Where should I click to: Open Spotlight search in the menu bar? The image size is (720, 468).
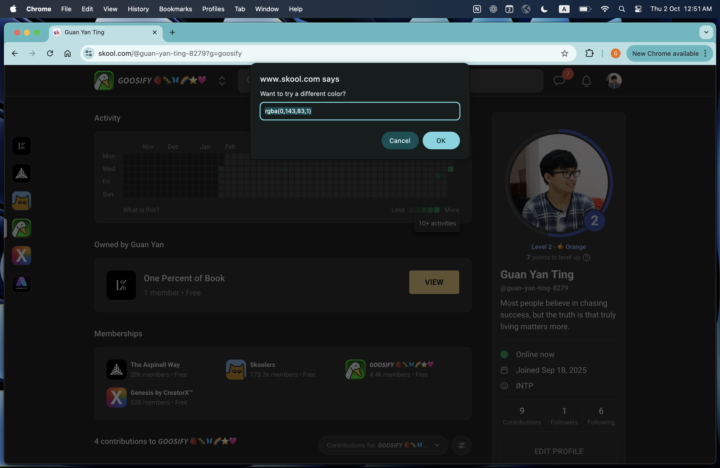click(x=621, y=9)
